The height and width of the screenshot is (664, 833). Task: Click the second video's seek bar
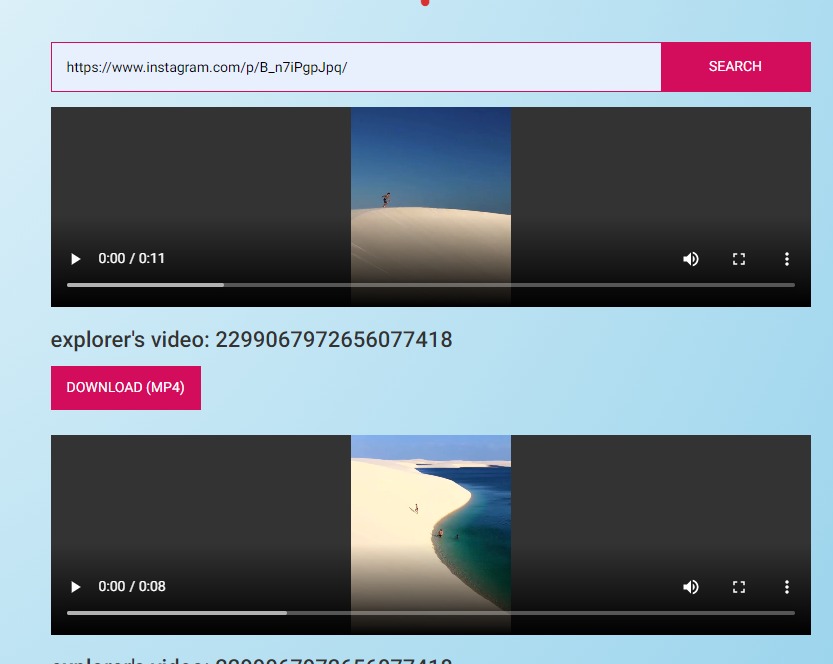[x=430, y=612]
